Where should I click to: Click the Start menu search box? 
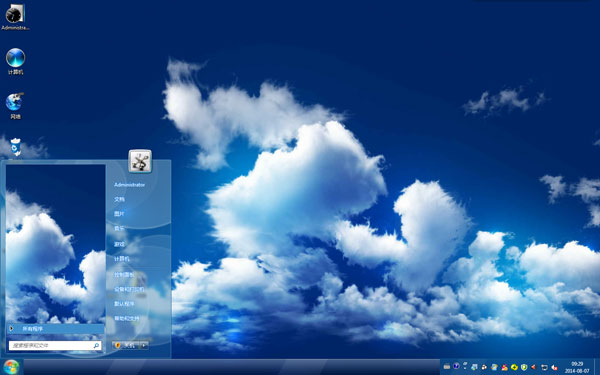point(55,346)
